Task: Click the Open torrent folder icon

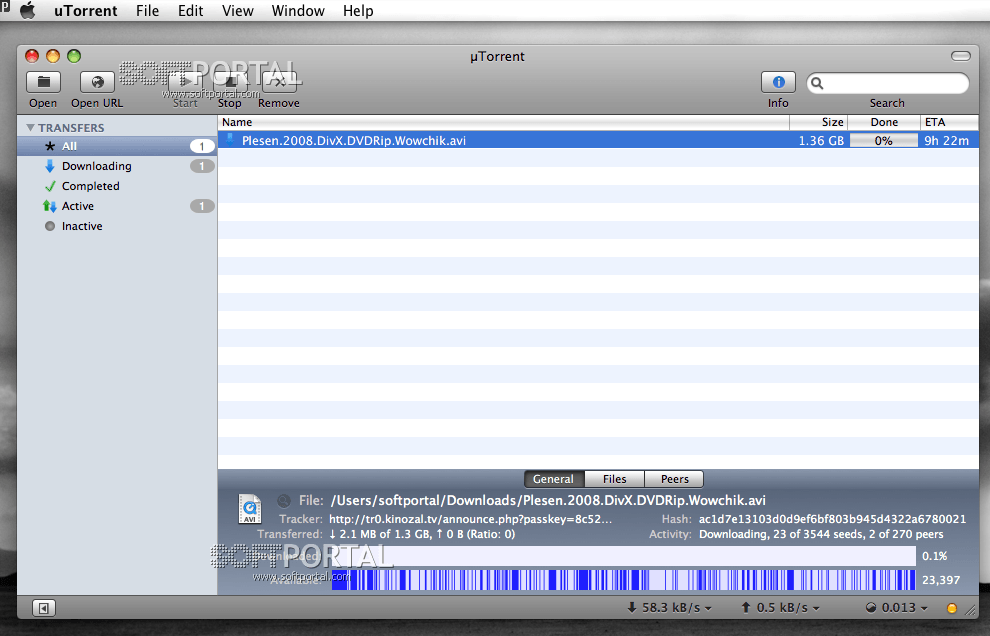Action: coord(43,82)
